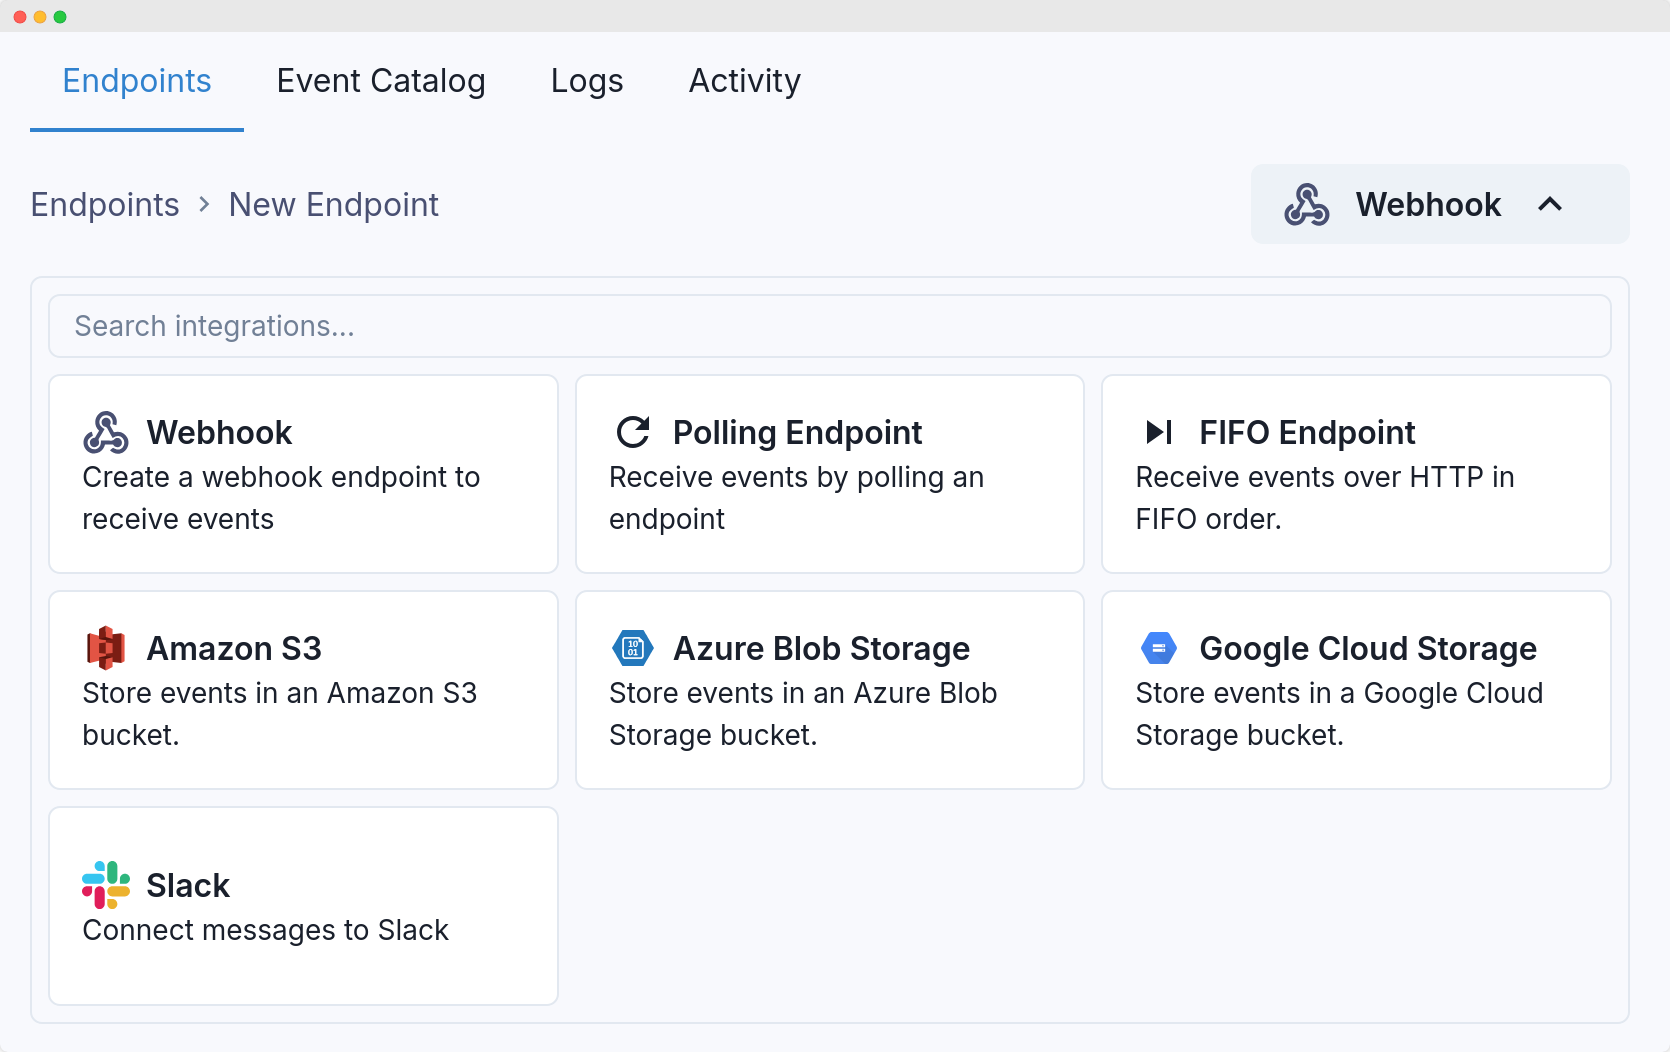The height and width of the screenshot is (1052, 1670).
Task: Navigate back via the Endpoints breadcrumb link
Action: 104,204
